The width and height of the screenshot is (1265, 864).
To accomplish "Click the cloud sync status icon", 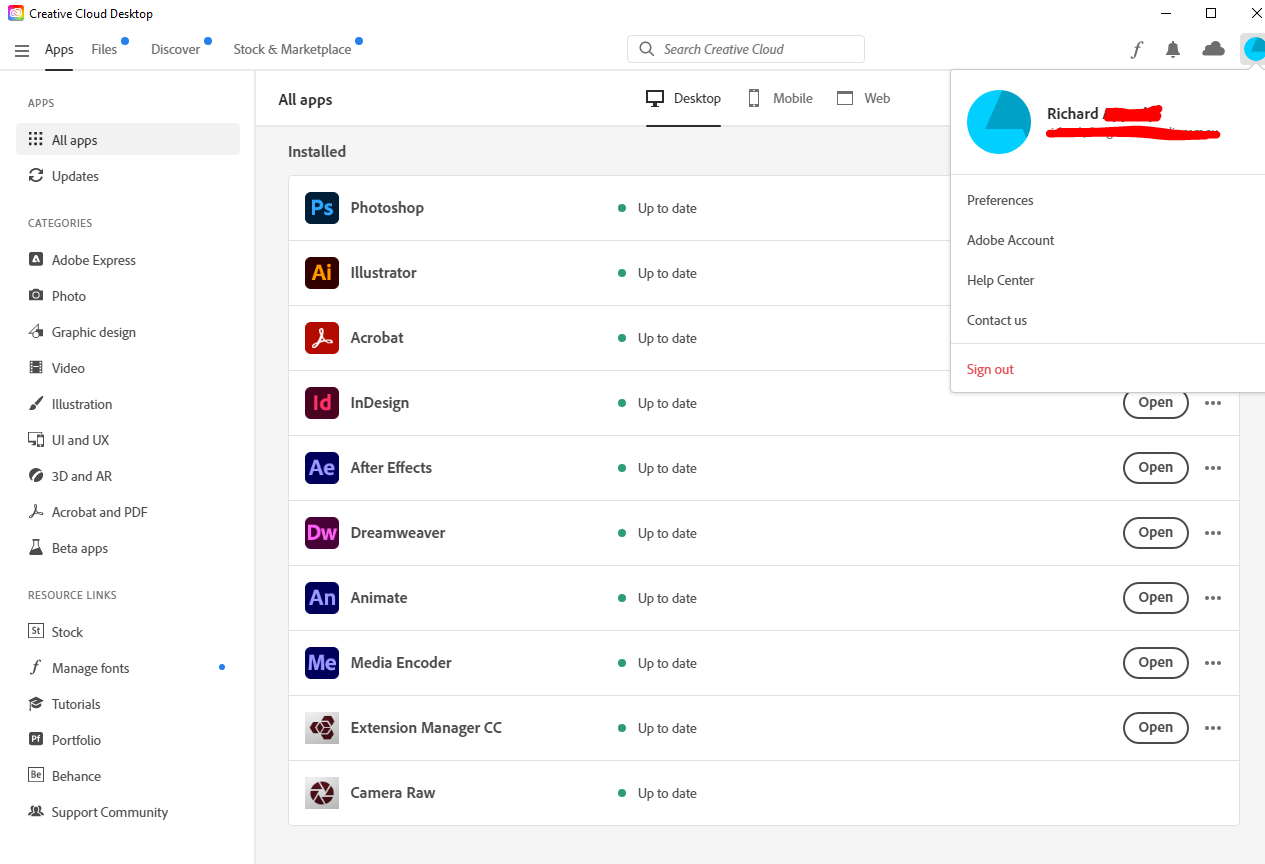I will (1213, 49).
